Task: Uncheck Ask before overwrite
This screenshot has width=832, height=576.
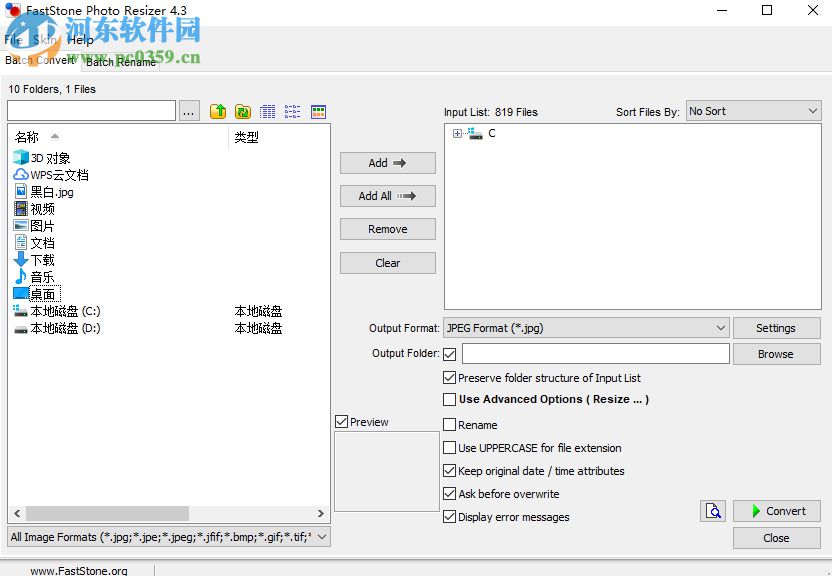Action: click(449, 494)
